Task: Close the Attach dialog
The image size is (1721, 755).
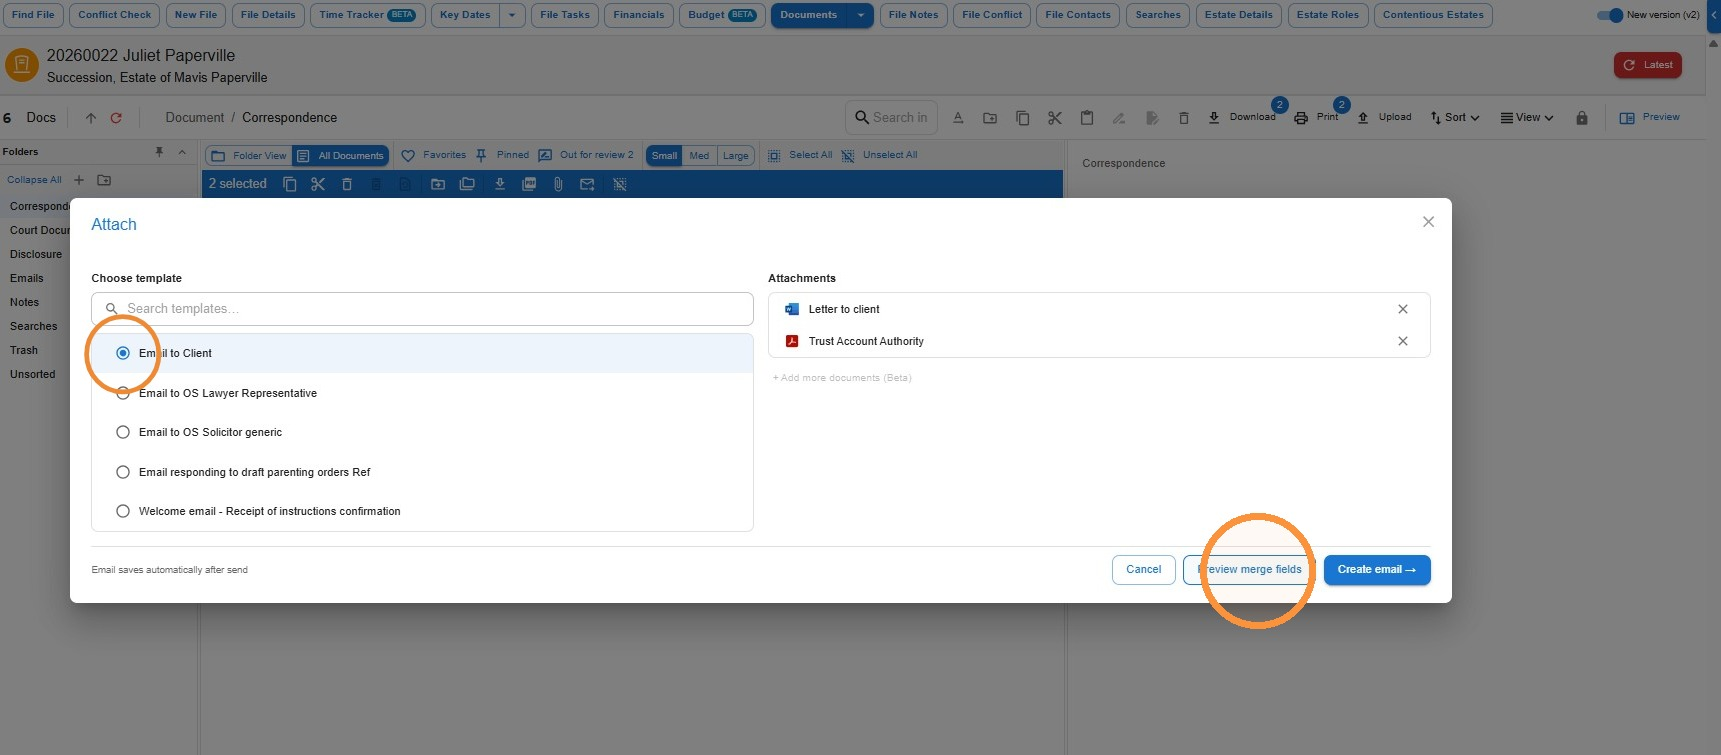Action: [1428, 222]
